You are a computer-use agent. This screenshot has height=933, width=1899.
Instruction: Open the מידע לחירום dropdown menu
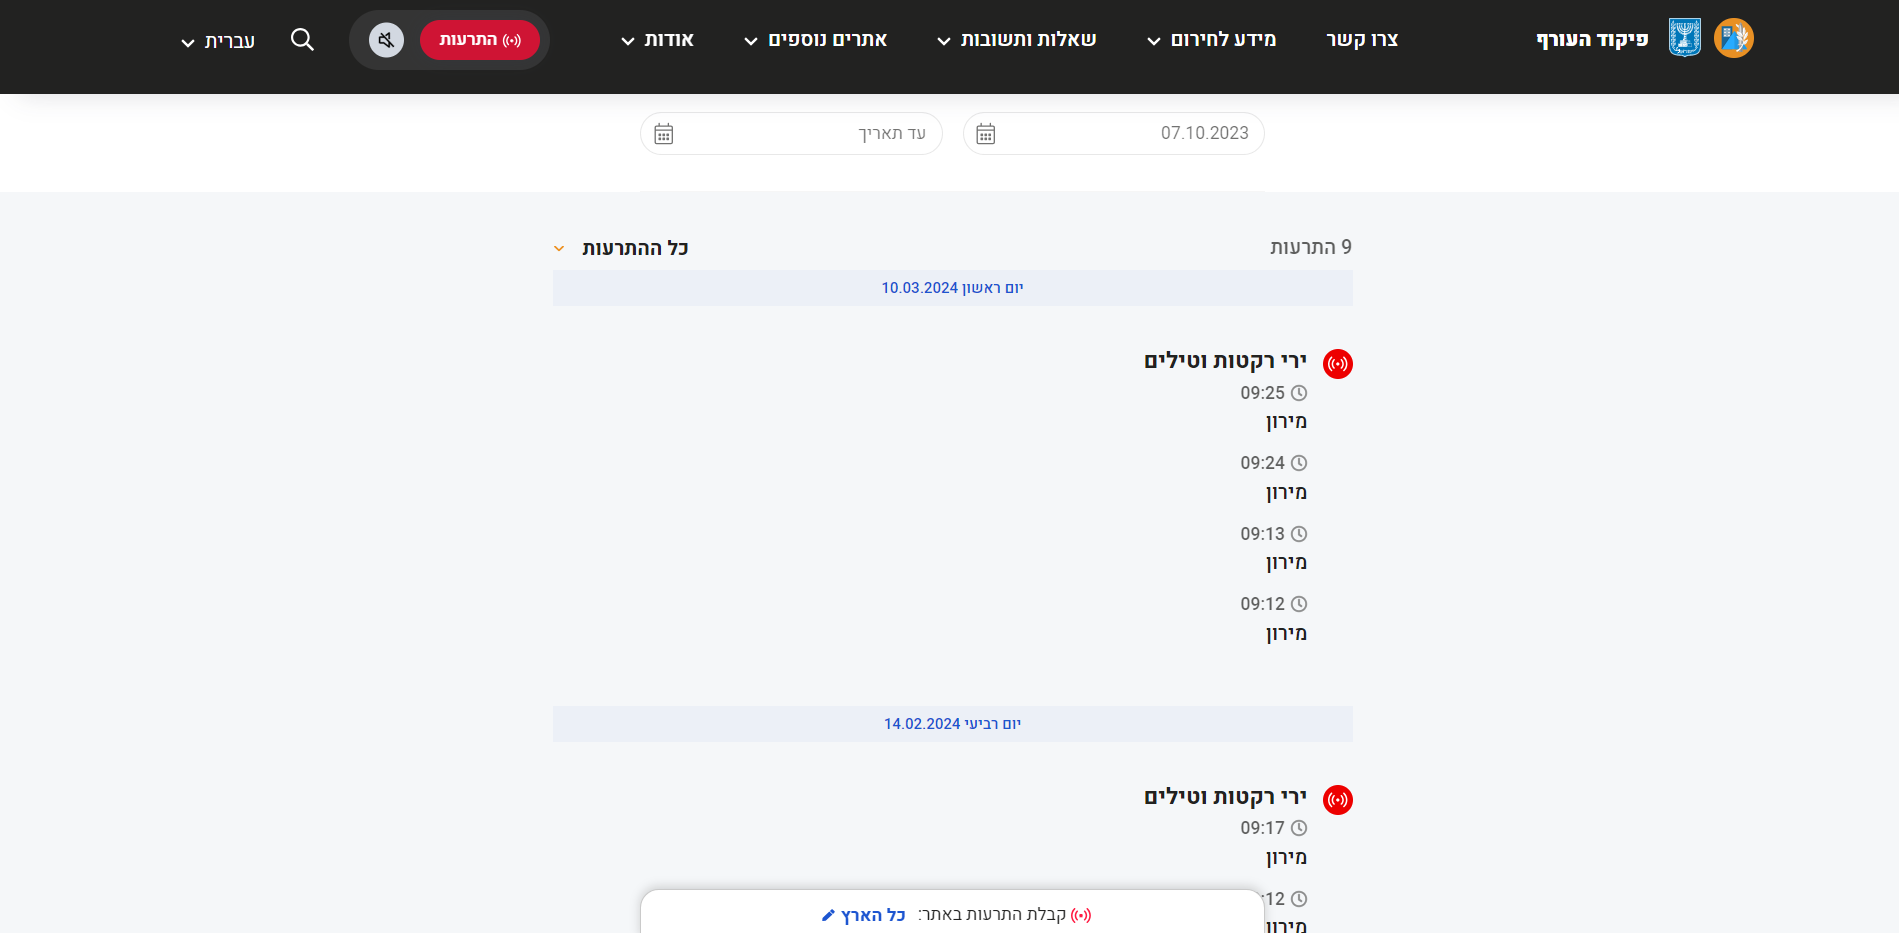click(x=1211, y=40)
